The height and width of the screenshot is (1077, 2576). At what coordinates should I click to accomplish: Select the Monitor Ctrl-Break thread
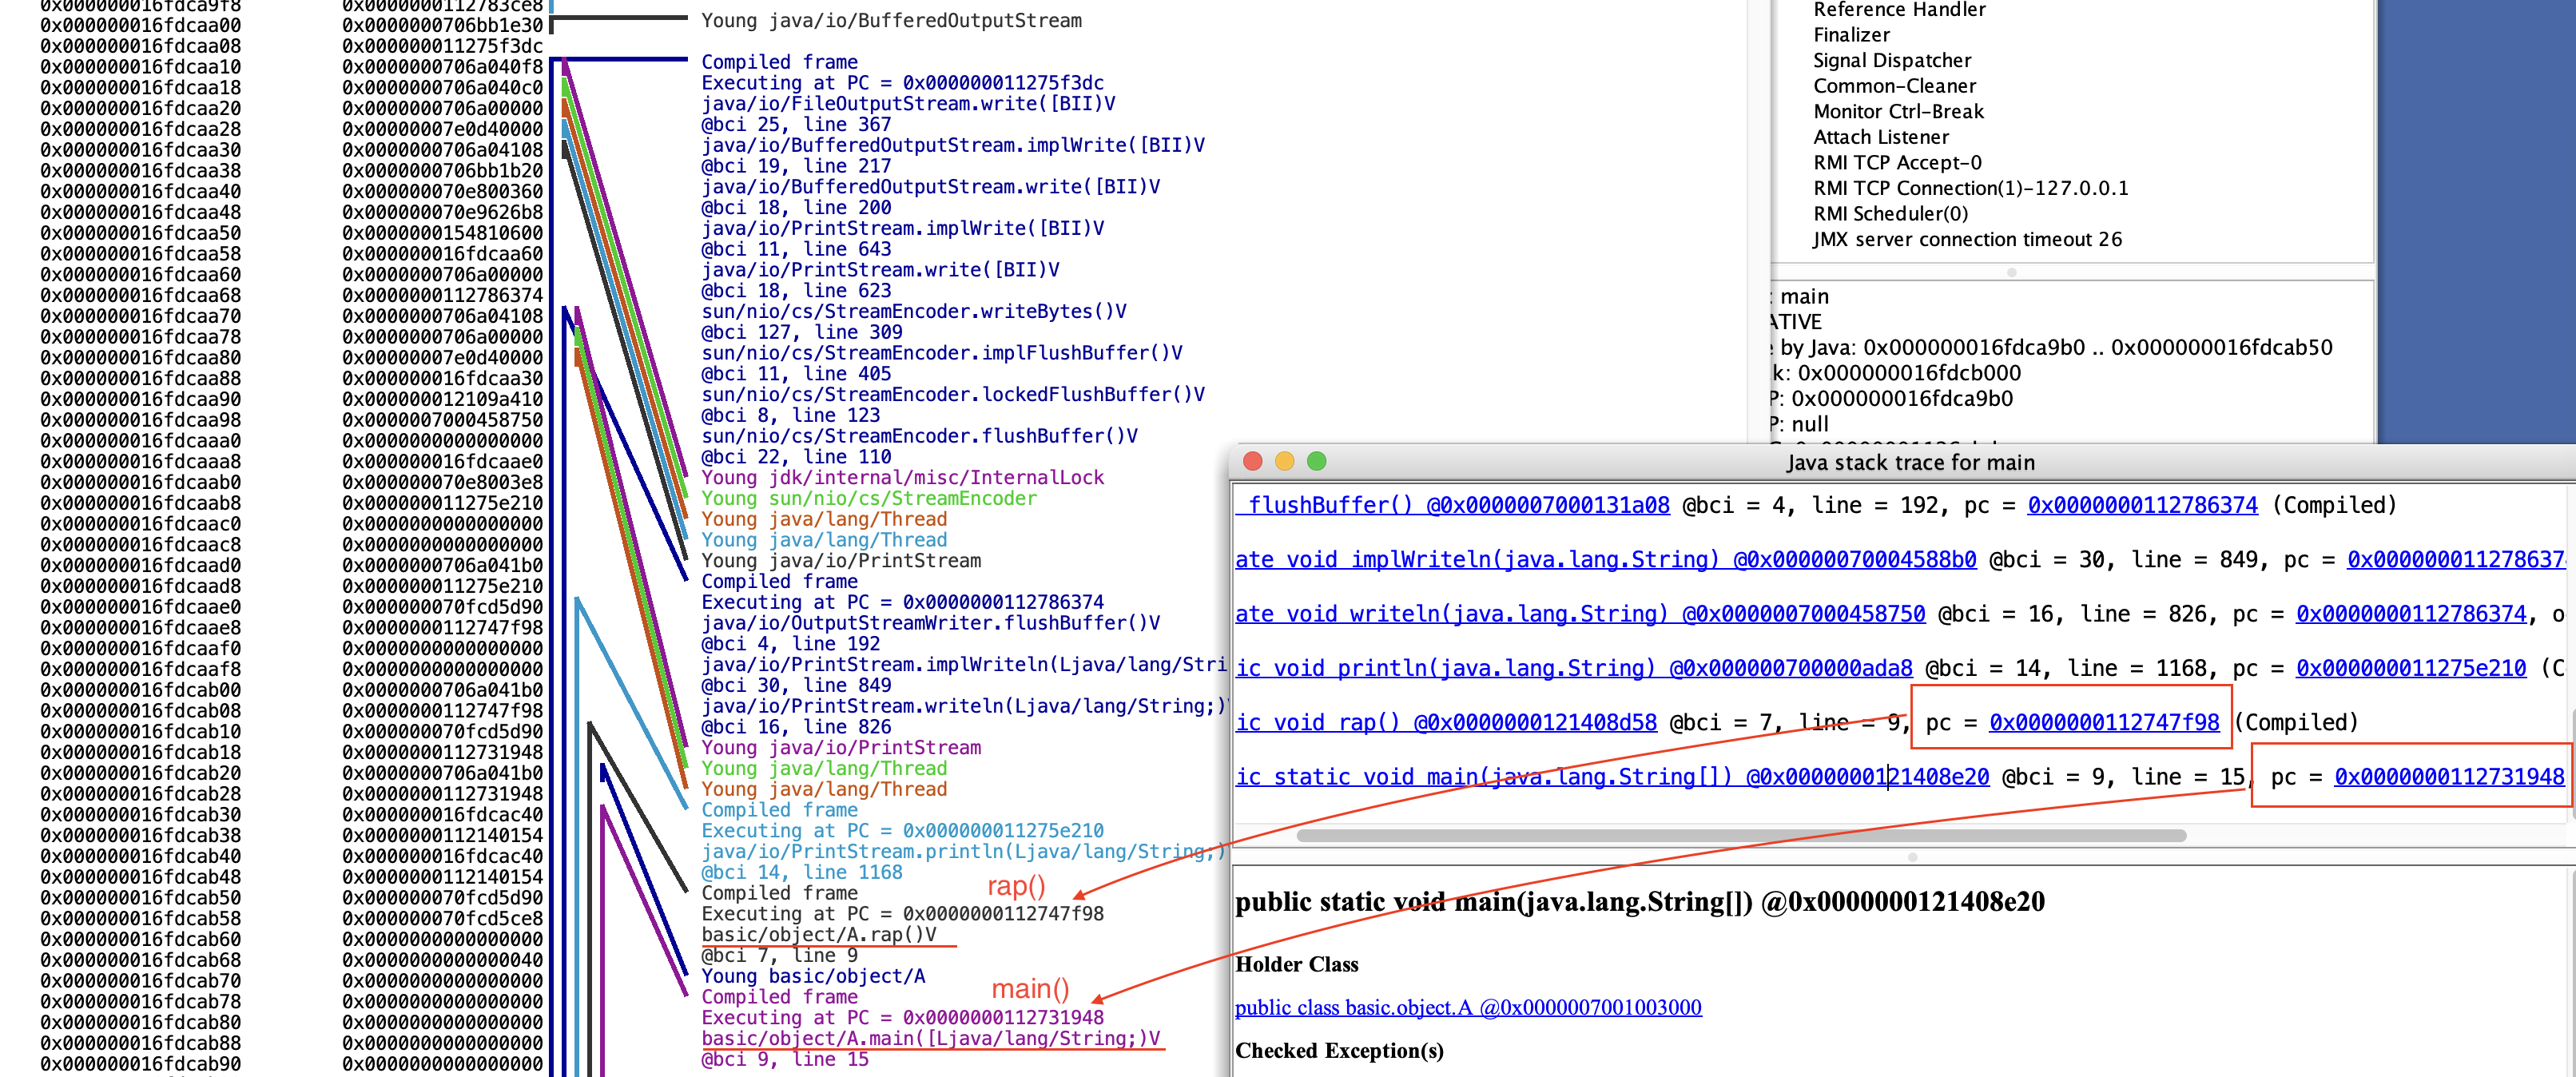[1898, 112]
